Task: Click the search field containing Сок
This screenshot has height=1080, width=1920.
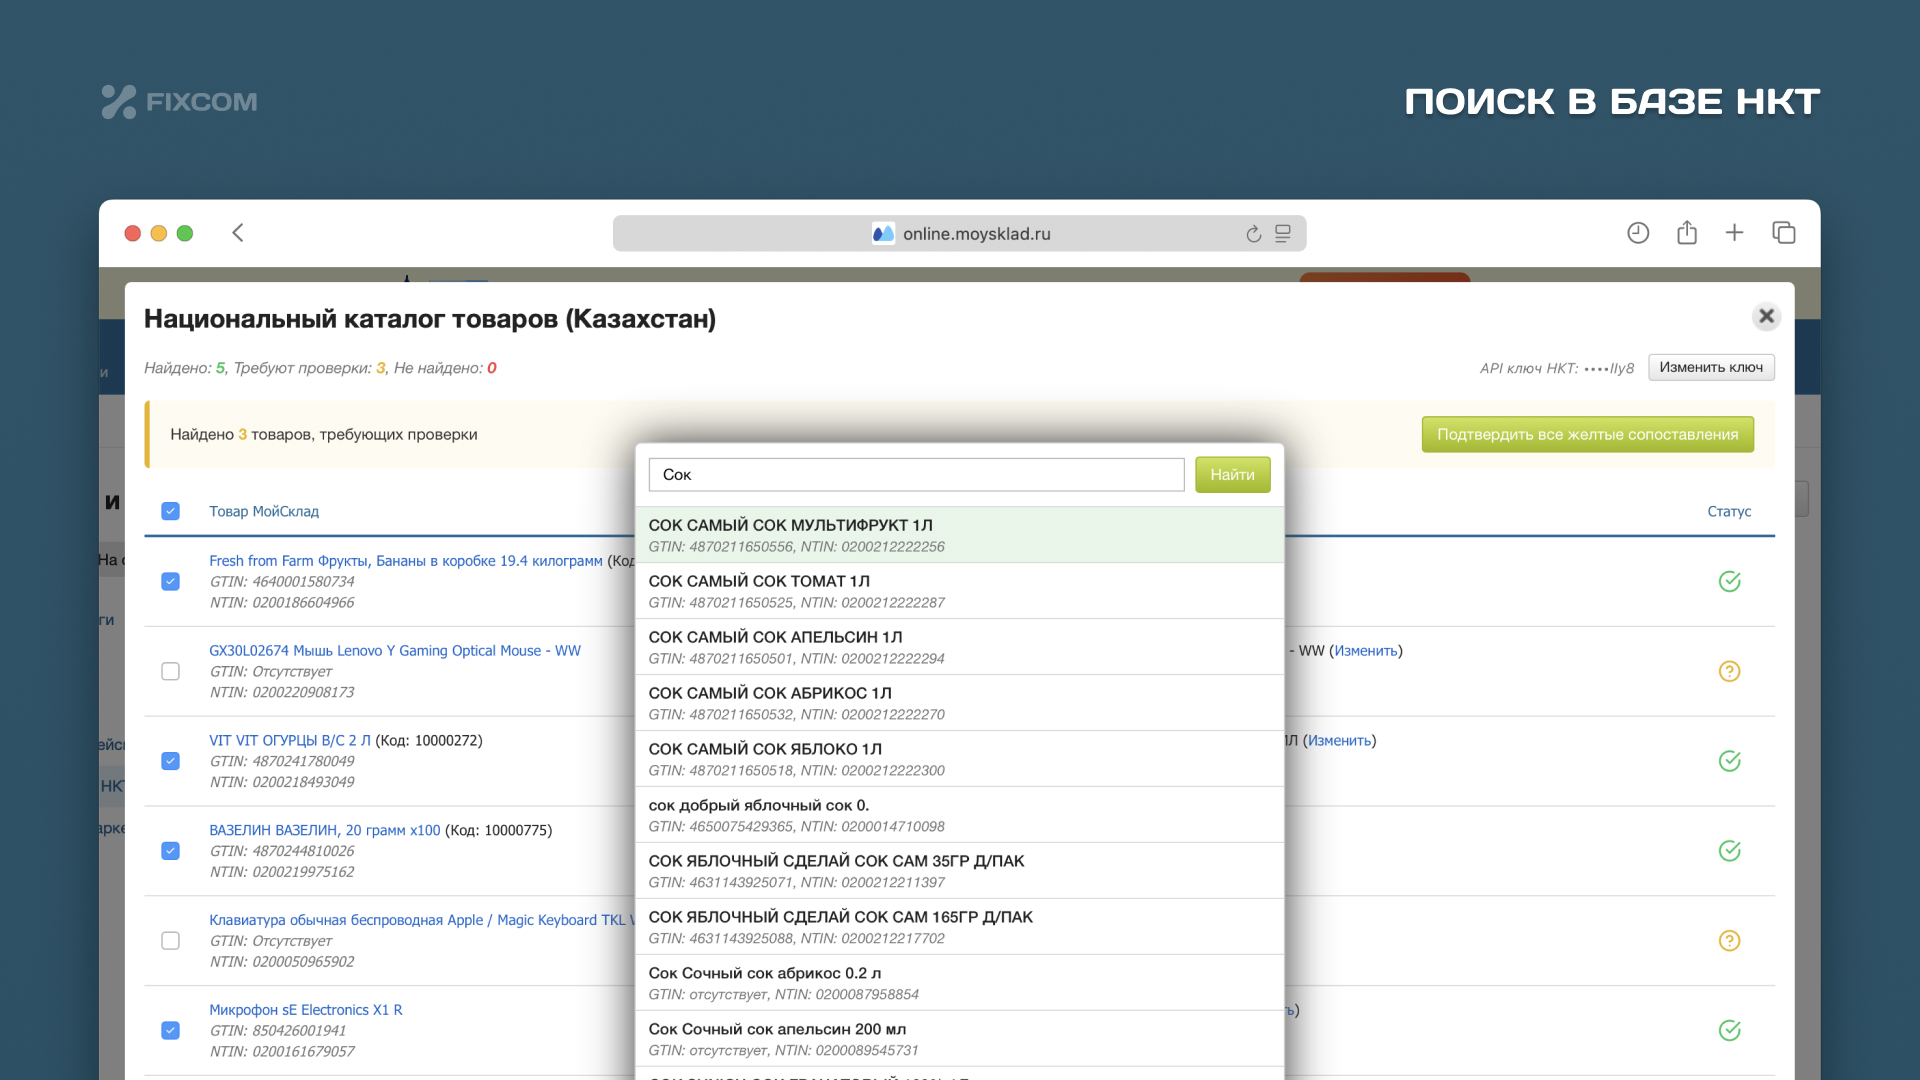Action: pos(915,475)
